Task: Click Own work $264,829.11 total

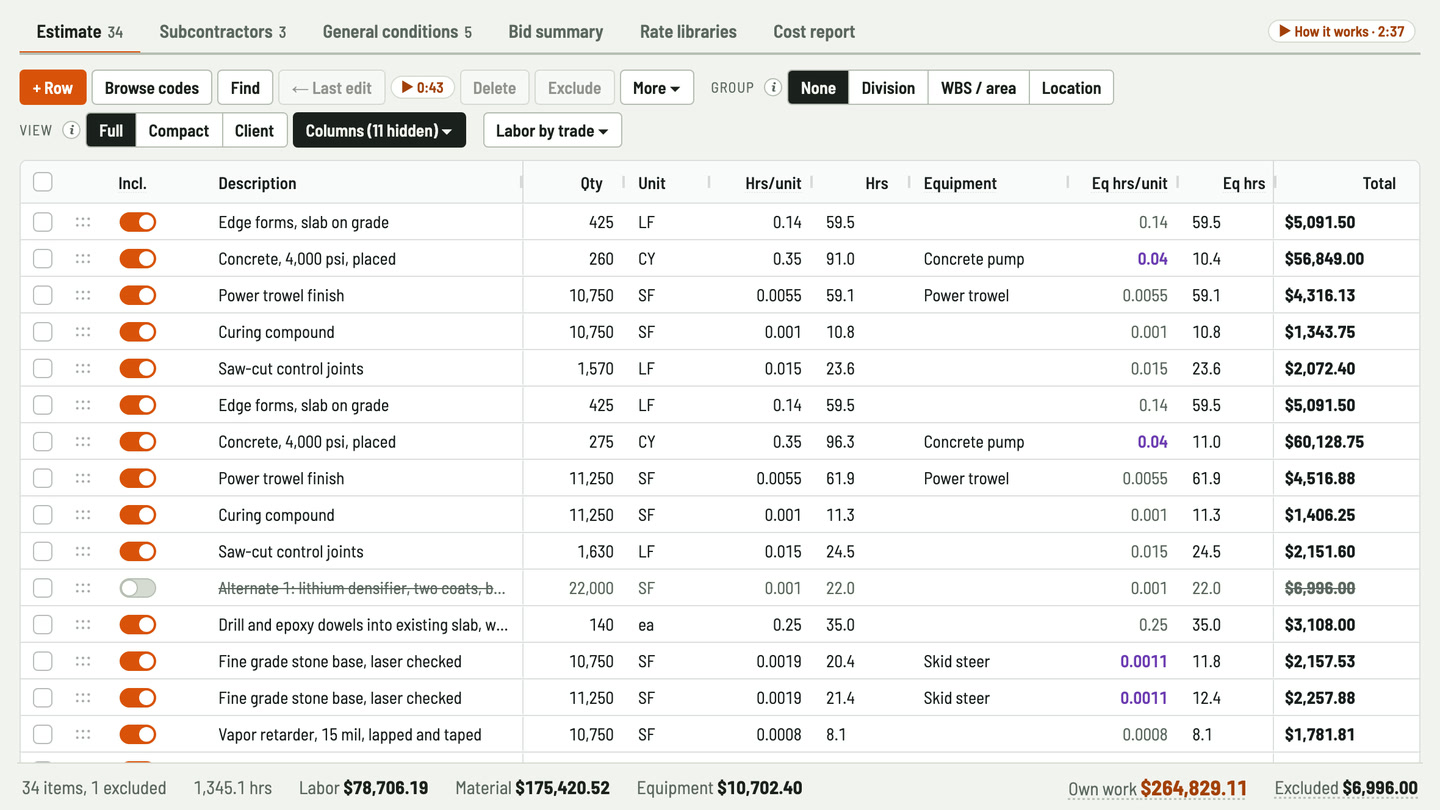Action: click(1157, 788)
